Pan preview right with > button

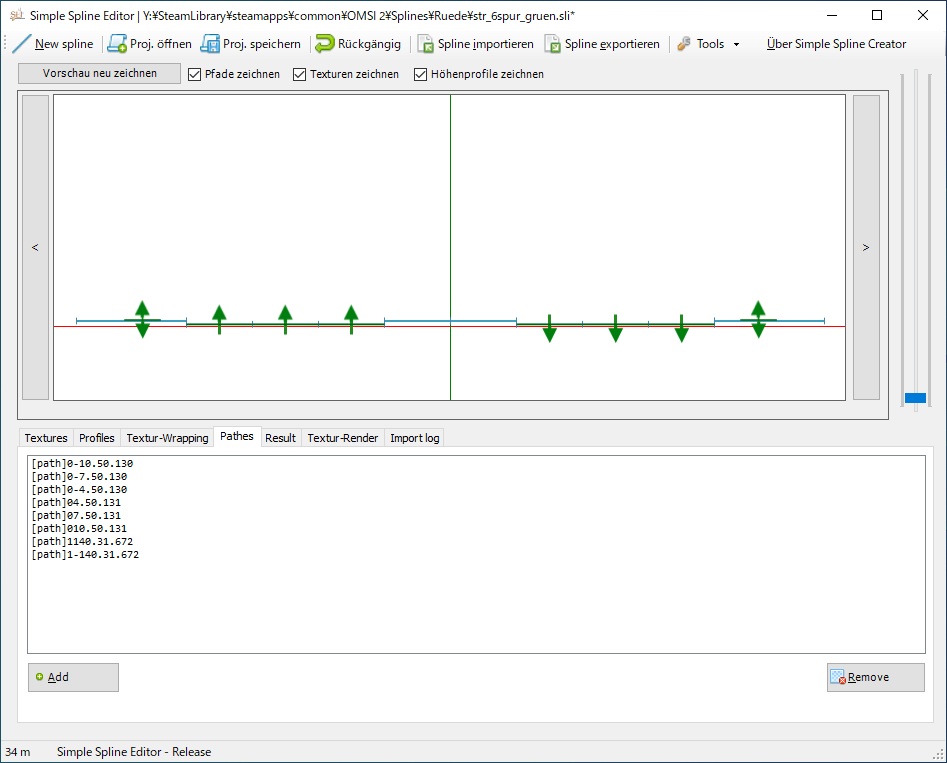(866, 247)
